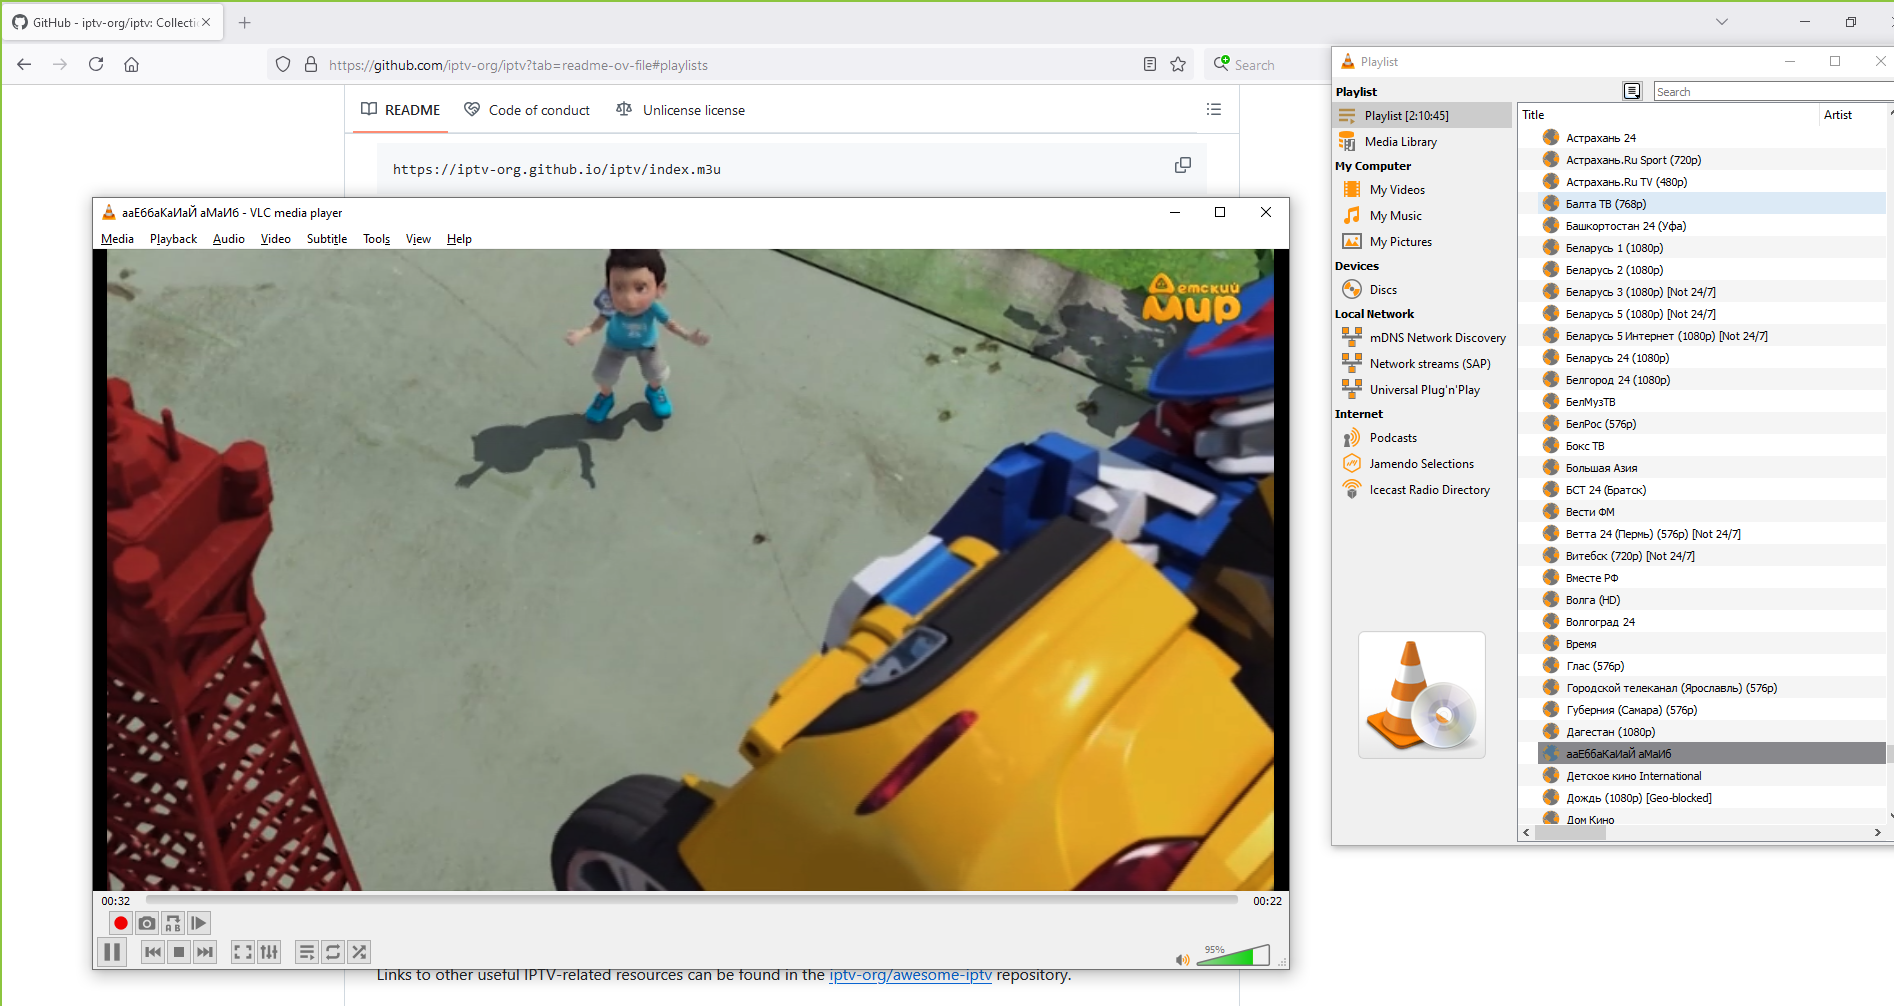The width and height of the screenshot is (1894, 1006).
Task: Select playlist item Дагестан (1080p)
Action: tap(1711, 732)
